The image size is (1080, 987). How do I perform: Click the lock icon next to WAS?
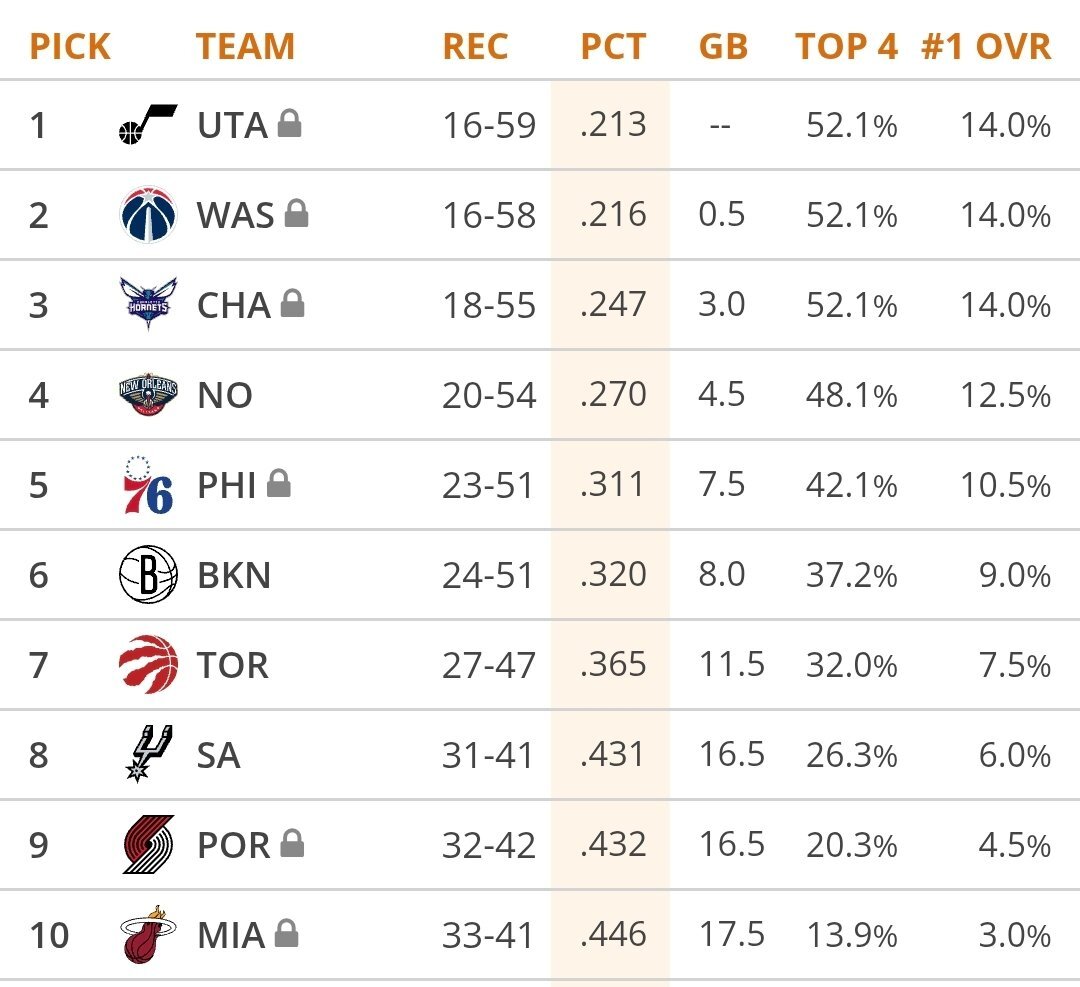[x=296, y=214]
